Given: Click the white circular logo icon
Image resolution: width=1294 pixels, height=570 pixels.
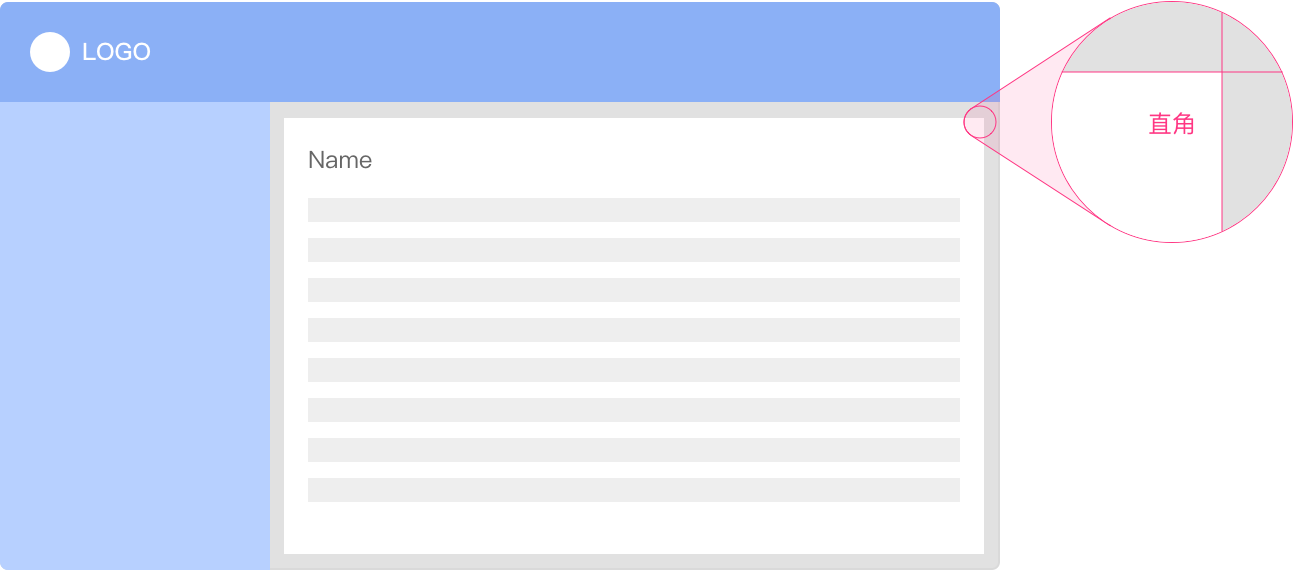Looking at the screenshot, I should (50, 52).
